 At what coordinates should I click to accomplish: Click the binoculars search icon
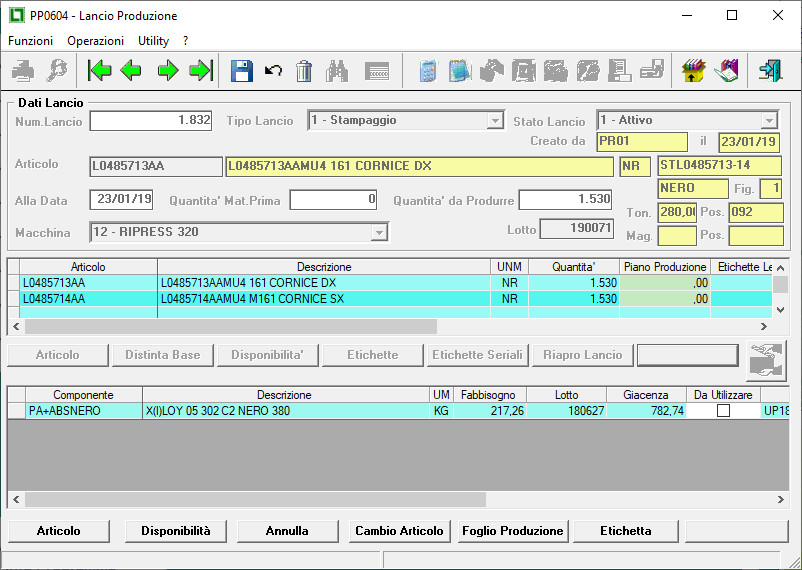pos(337,70)
